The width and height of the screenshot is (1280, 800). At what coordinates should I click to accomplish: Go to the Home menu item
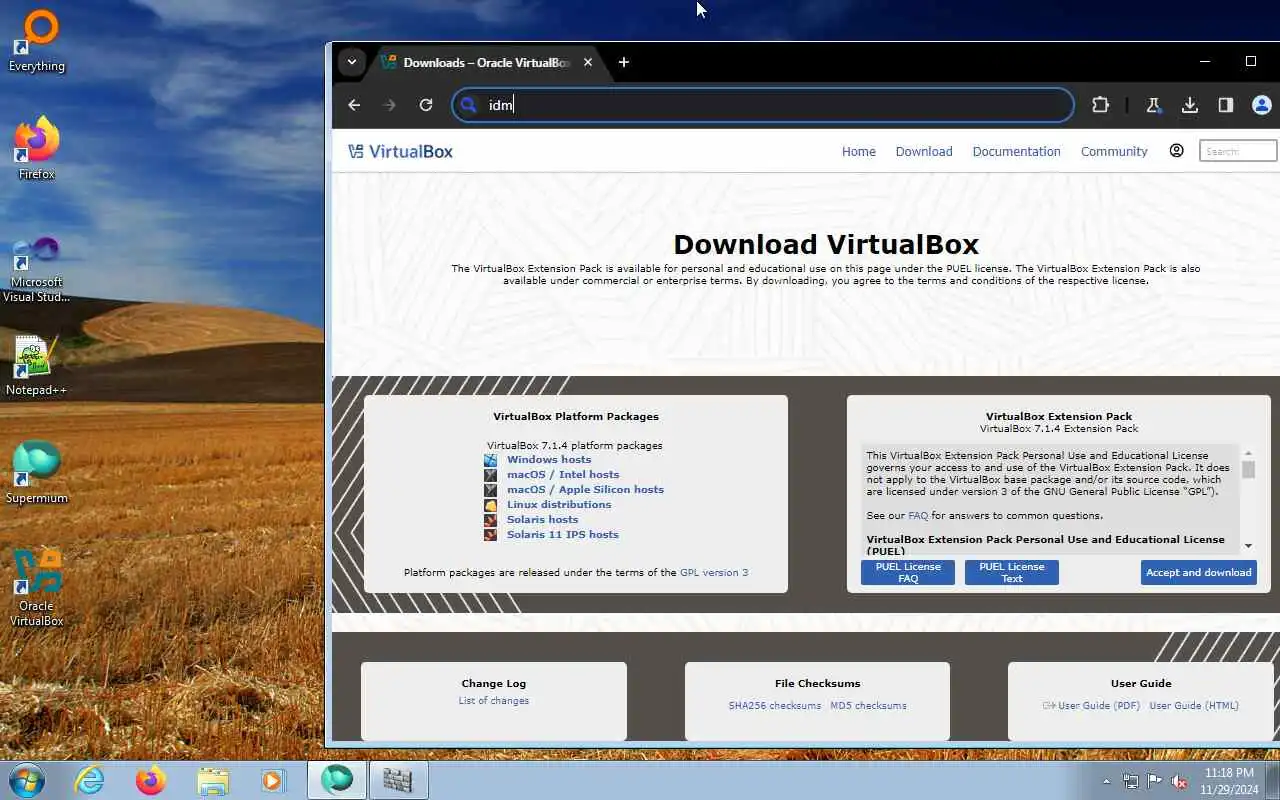[x=858, y=151]
